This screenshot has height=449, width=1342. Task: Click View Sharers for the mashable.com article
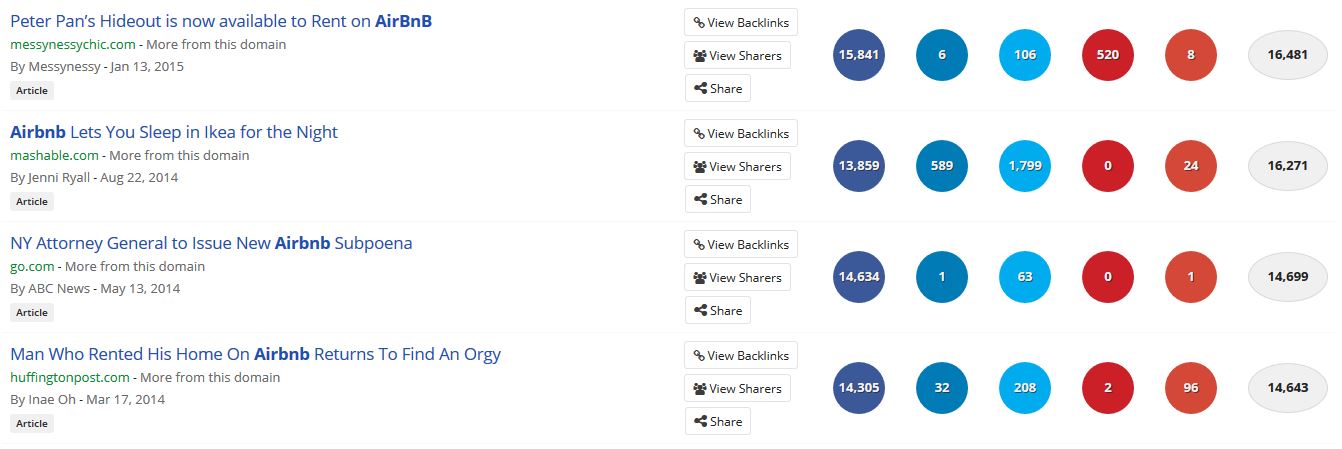(737, 166)
